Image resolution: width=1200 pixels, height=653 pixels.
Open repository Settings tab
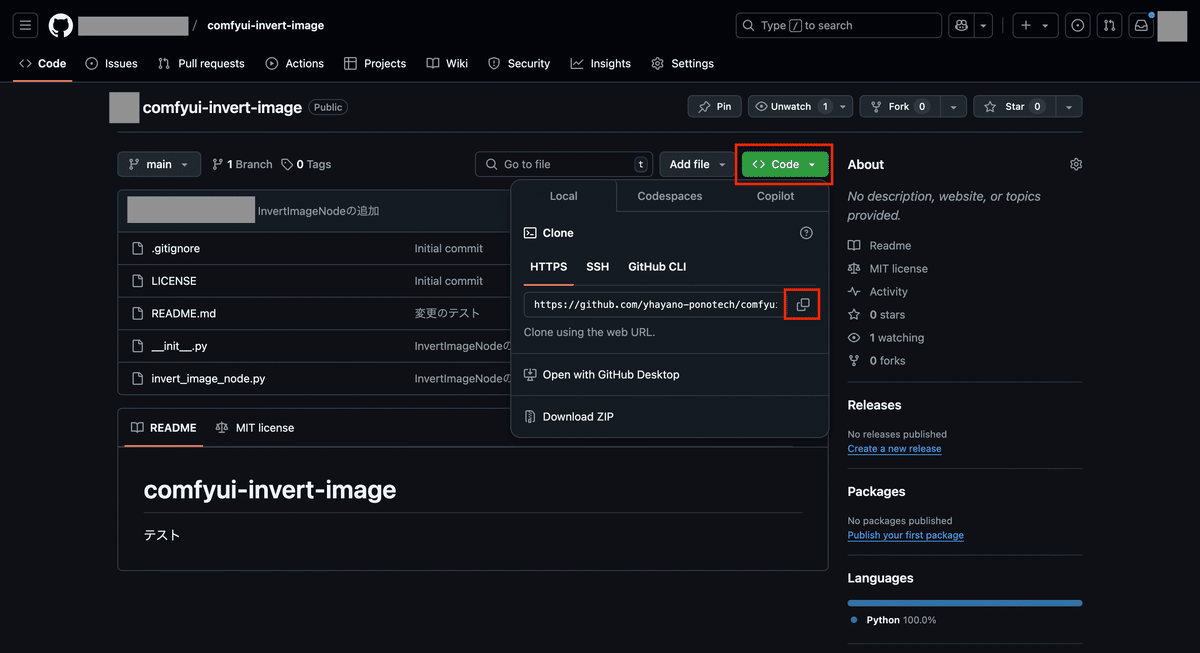pyautogui.click(x=683, y=63)
